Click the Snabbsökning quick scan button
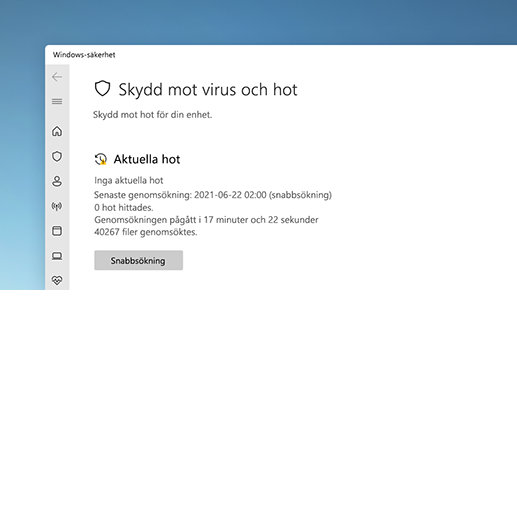 pyautogui.click(x=138, y=260)
